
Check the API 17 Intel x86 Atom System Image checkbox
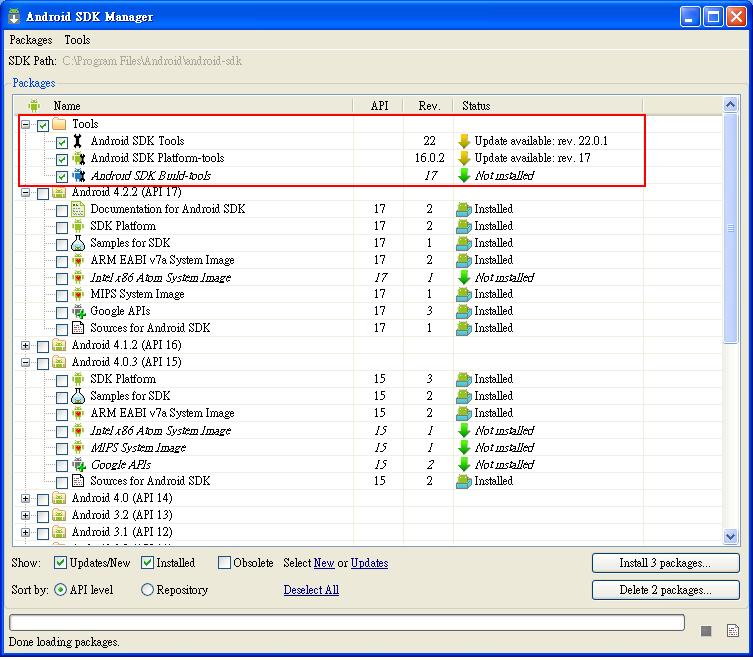point(61,279)
